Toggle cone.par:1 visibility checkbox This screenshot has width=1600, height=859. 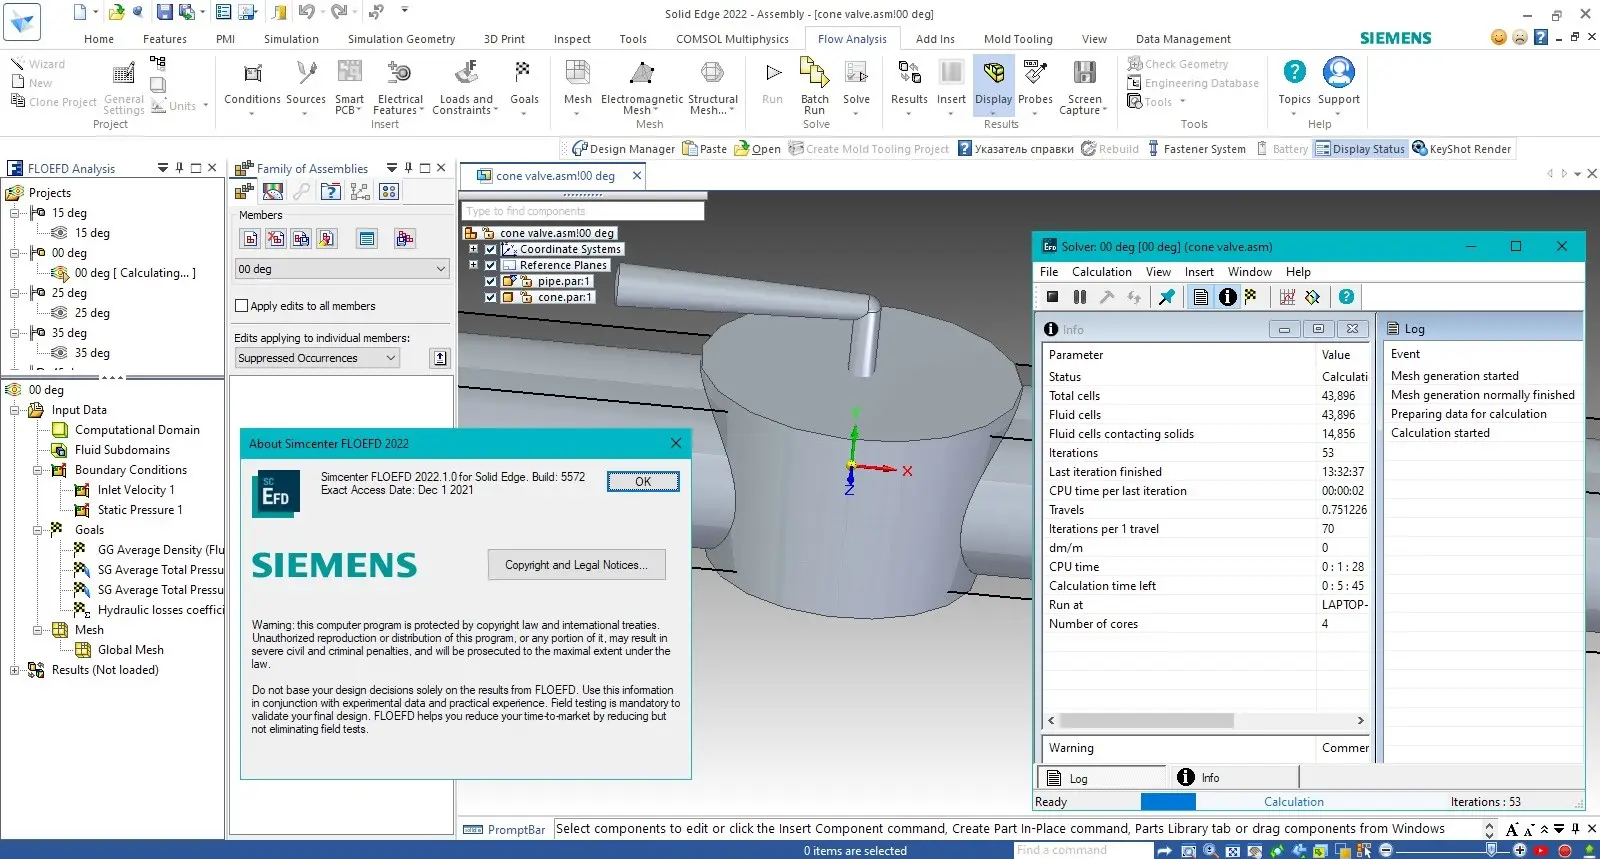pyautogui.click(x=490, y=298)
